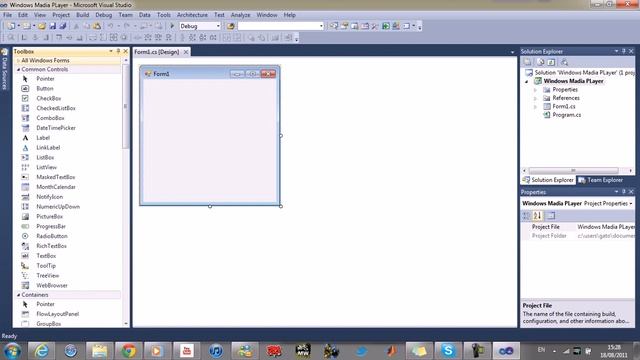
Task: Select the Form1.cs [Design] document tab
Action: click(x=157, y=52)
